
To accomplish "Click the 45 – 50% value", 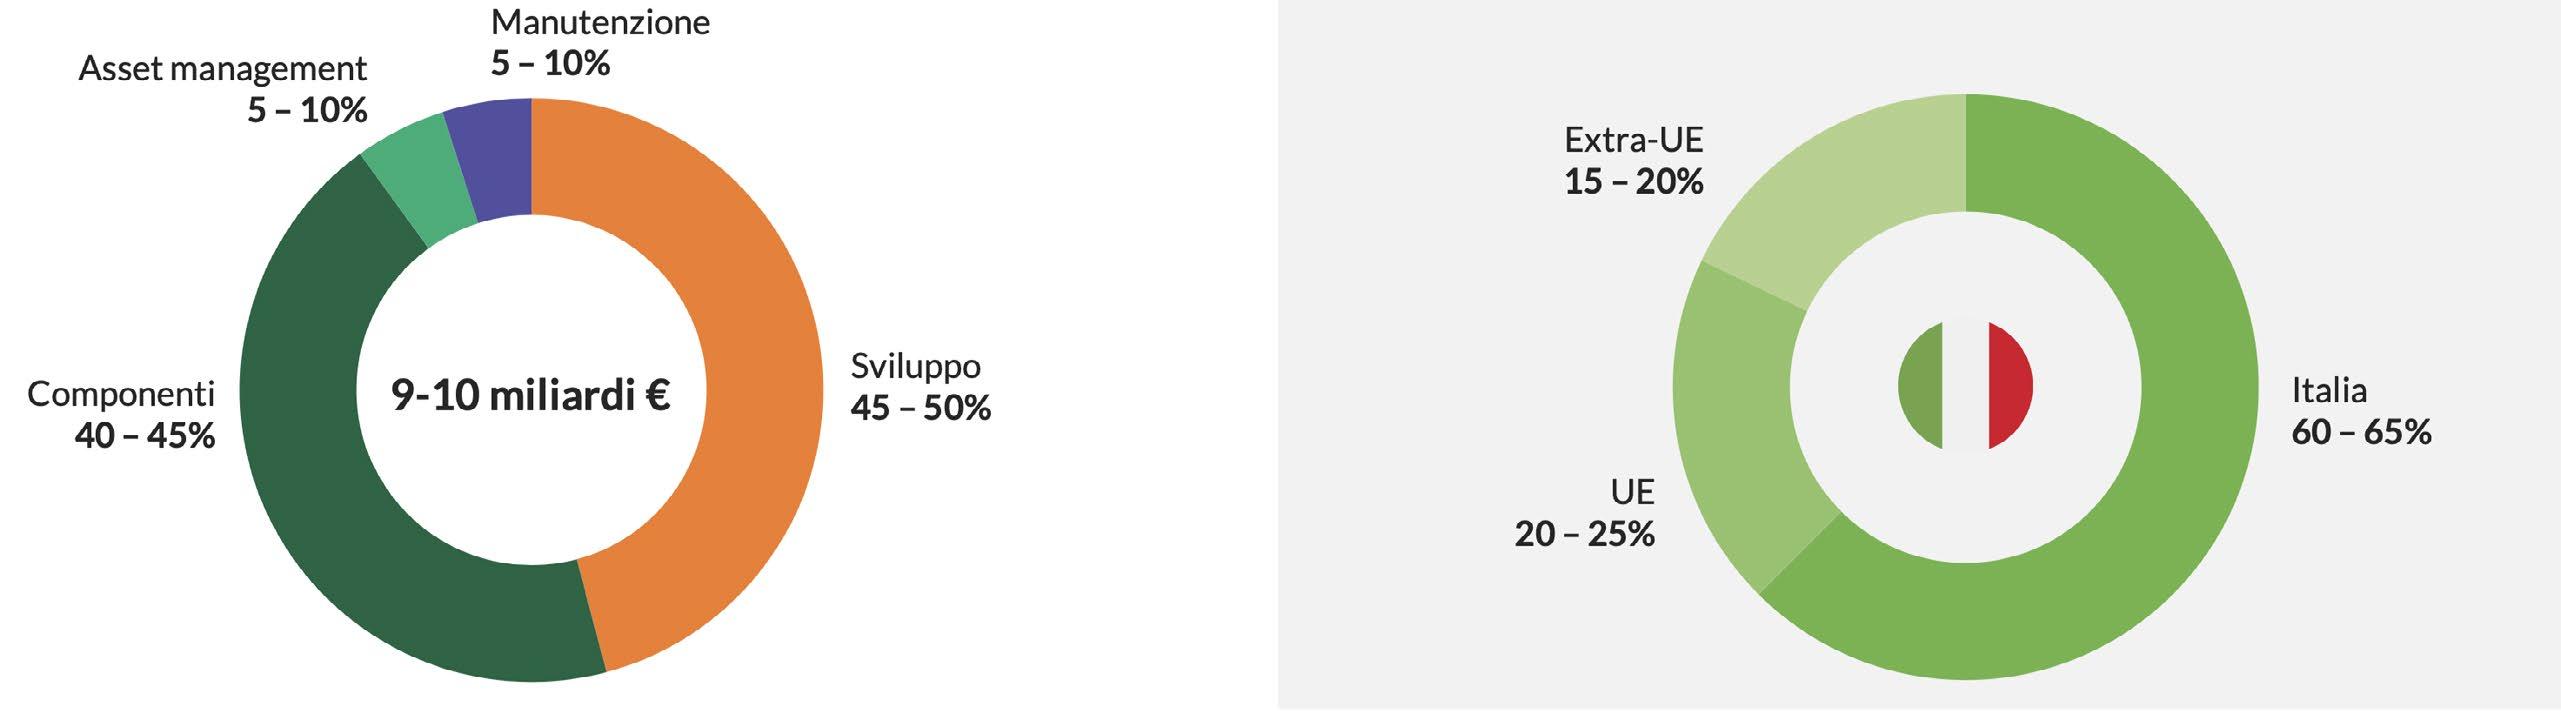I will point(920,408).
